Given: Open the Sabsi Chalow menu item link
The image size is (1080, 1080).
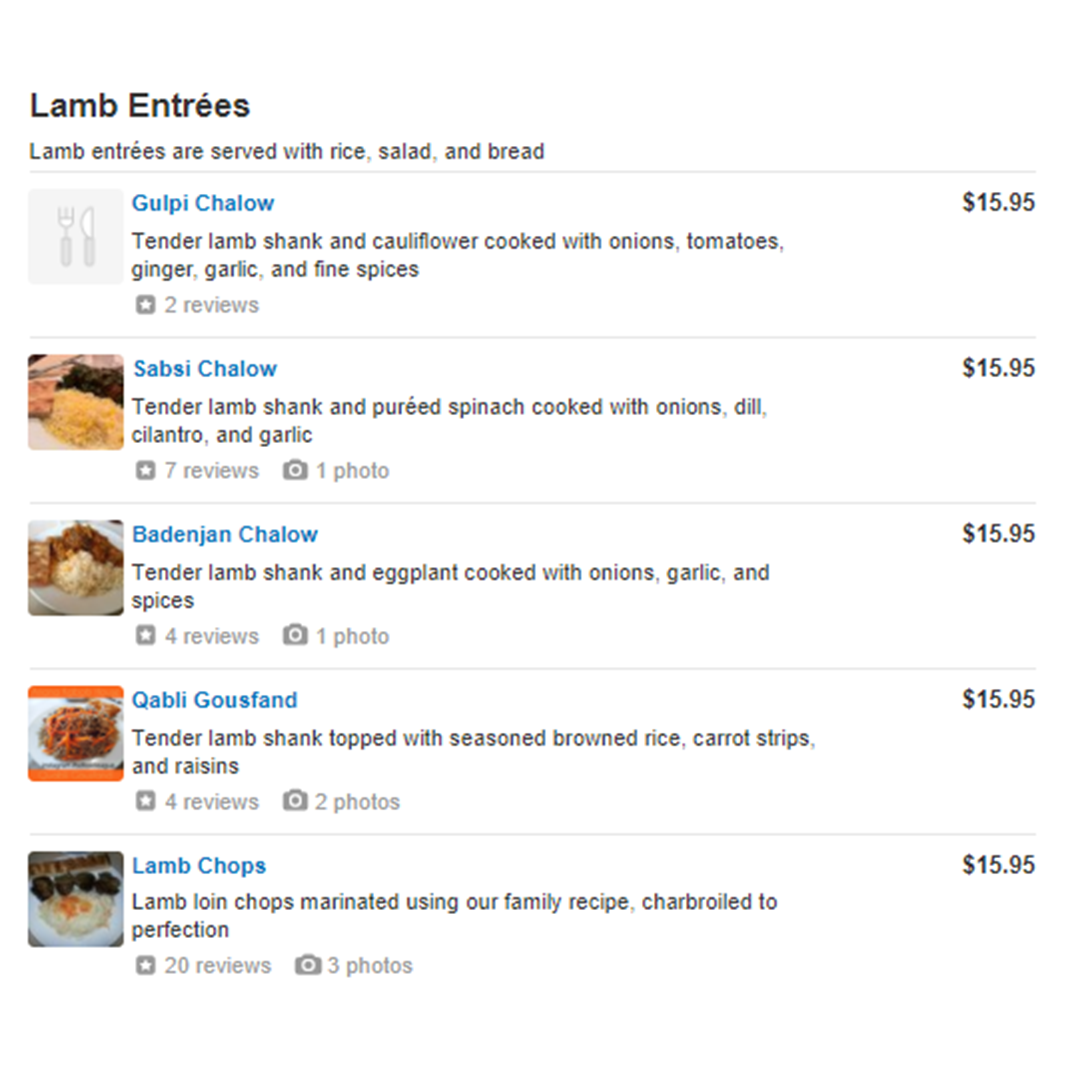Looking at the screenshot, I should pos(205,368).
